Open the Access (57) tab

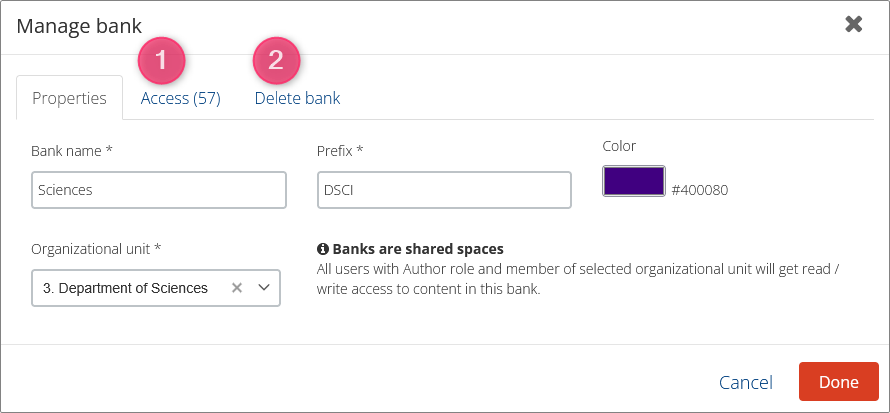click(180, 99)
